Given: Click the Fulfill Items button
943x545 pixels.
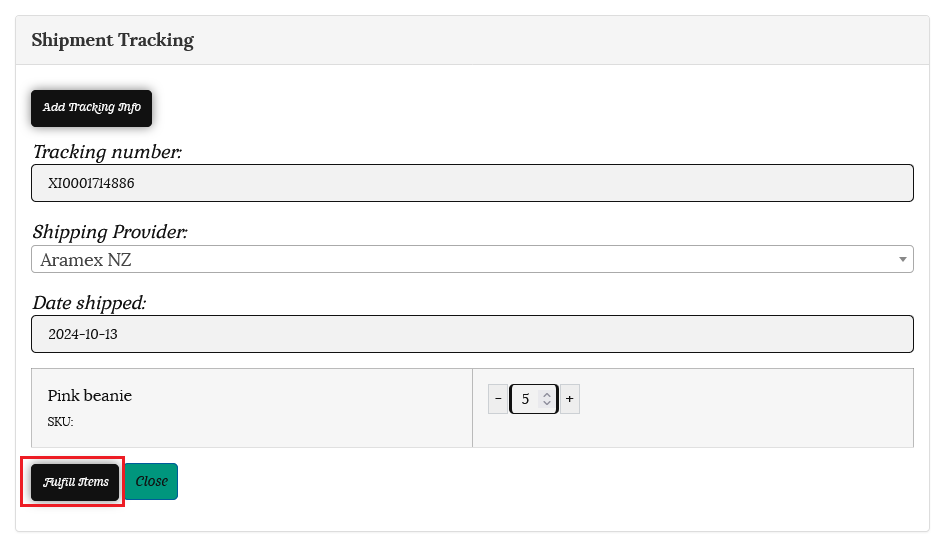Looking at the screenshot, I should coord(75,482).
